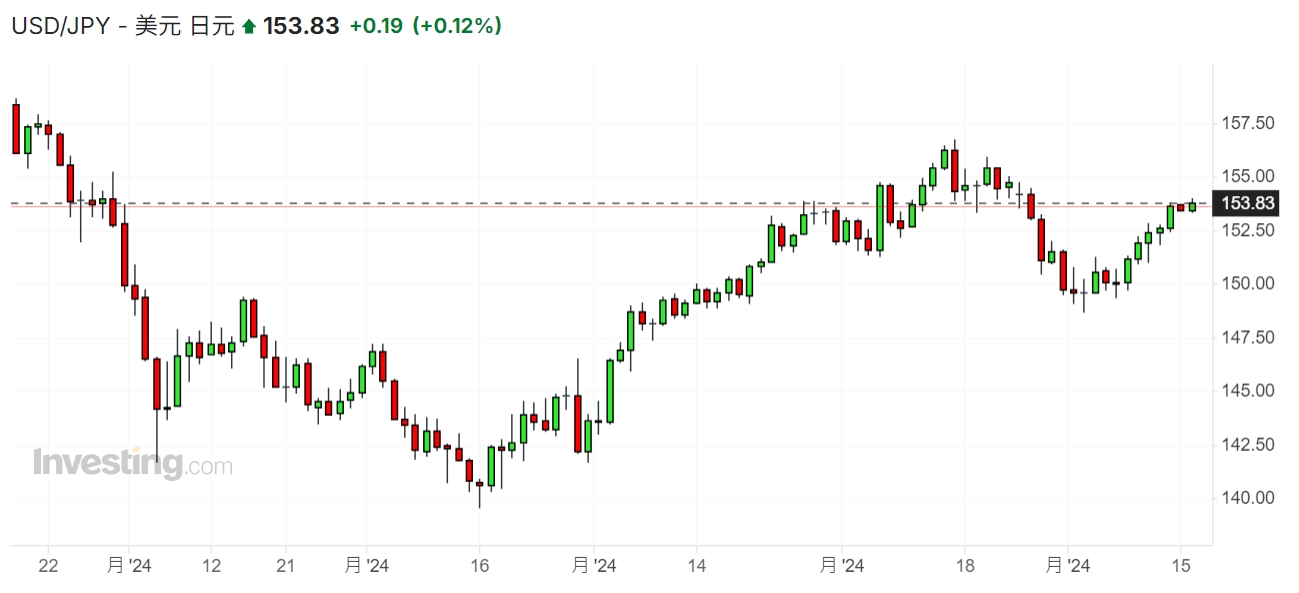Click date label 18 on the time axis
The image size is (1299, 593).
(964, 566)
